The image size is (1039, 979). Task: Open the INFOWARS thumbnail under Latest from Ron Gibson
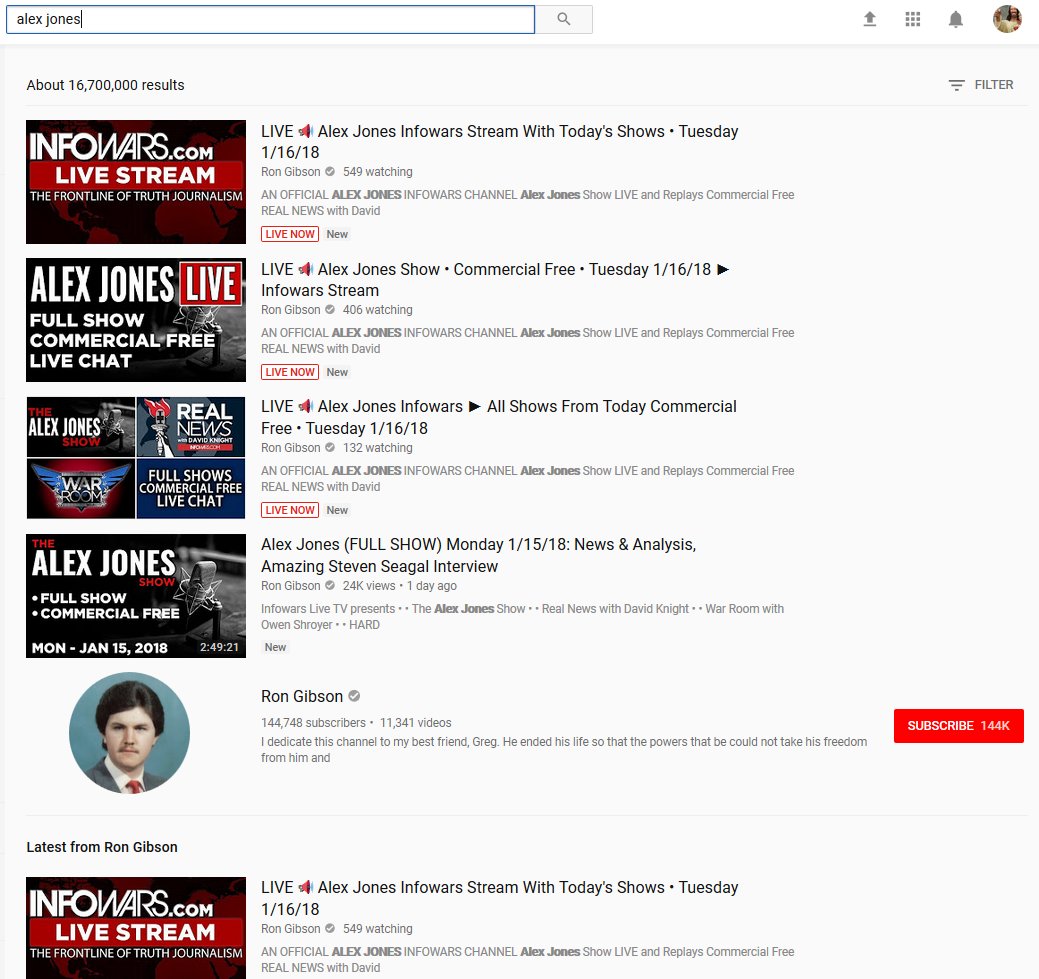point(136,928)
